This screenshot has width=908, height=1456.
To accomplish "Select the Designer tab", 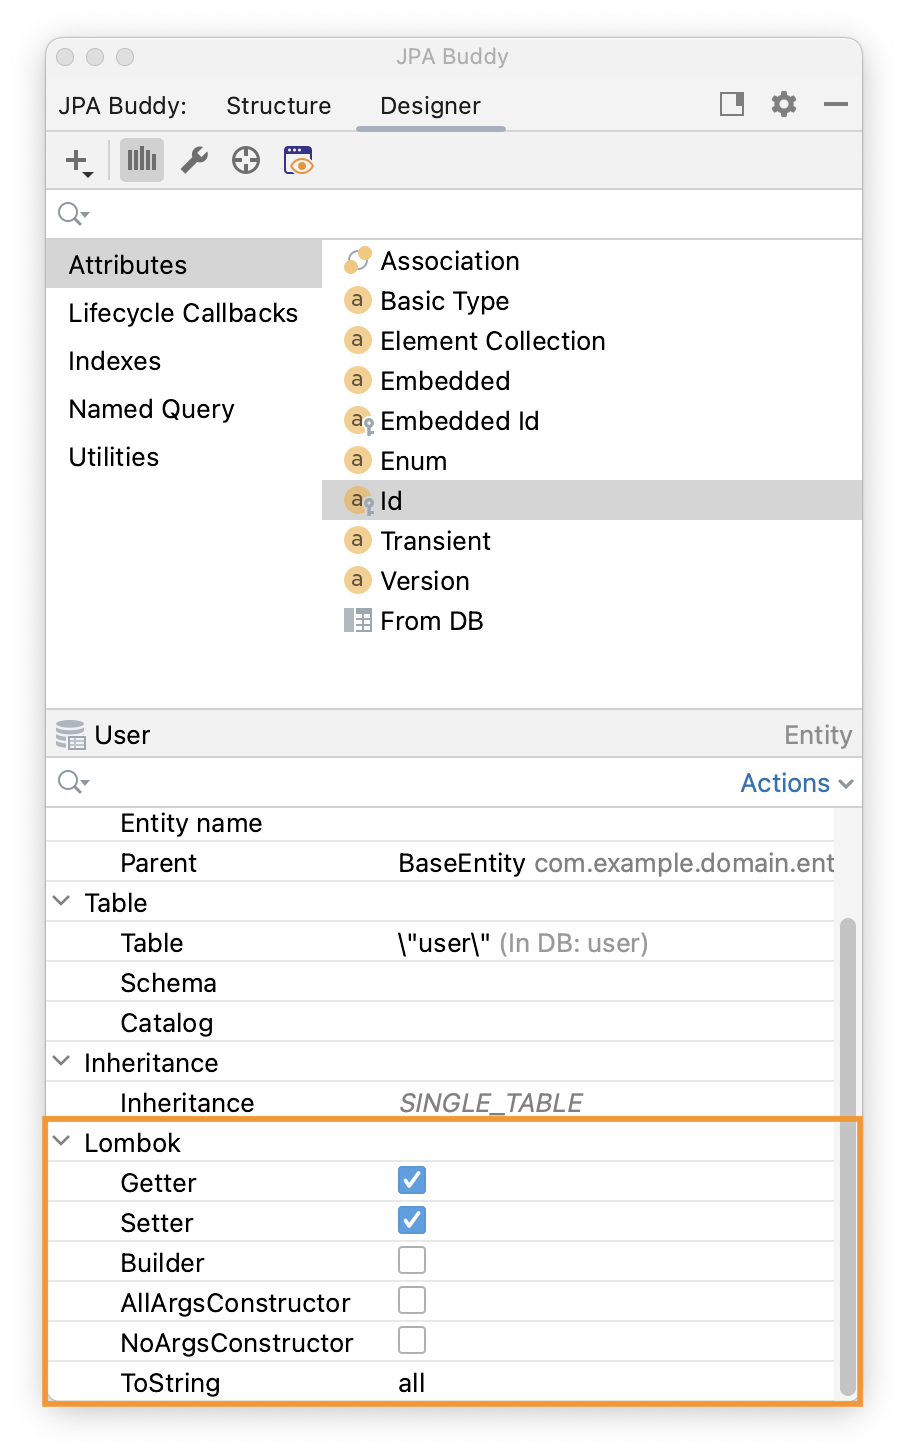I will [430, 105].
